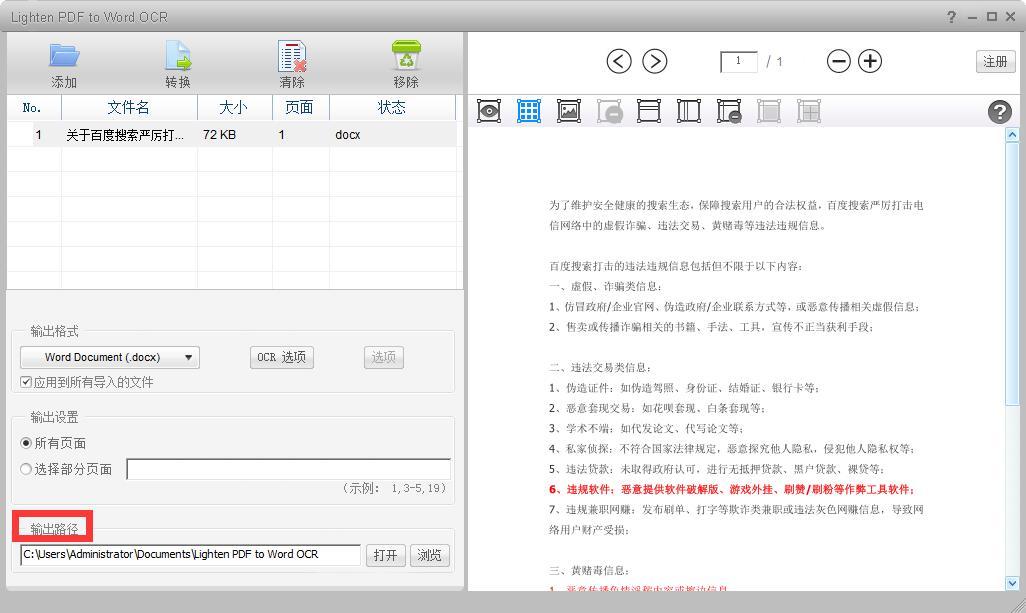The width and height of the screenshot is (1026, 613).
Task: Select the mark image area tool
Action: 569,111
